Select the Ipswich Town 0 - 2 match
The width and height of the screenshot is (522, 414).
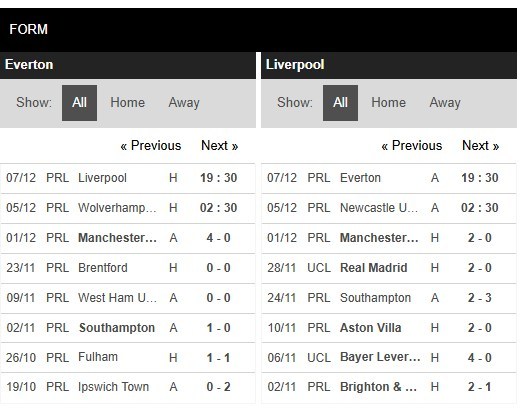tap(128, 387)
